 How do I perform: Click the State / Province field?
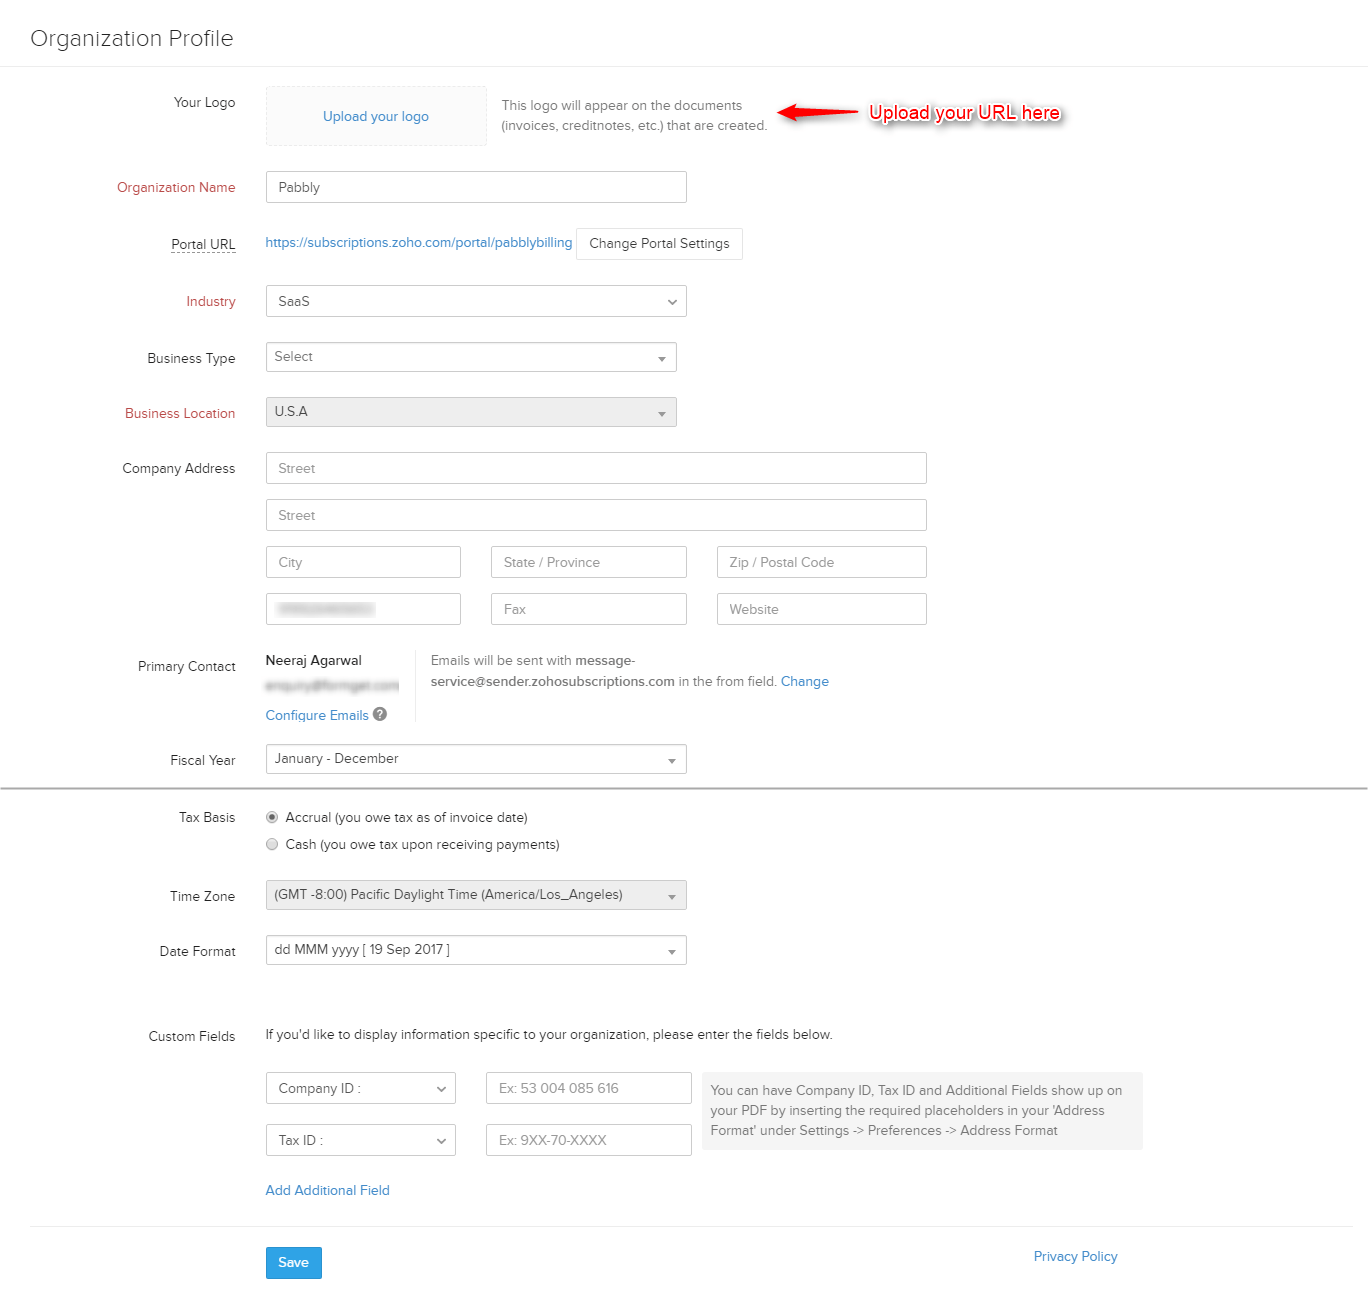[589, 562]
